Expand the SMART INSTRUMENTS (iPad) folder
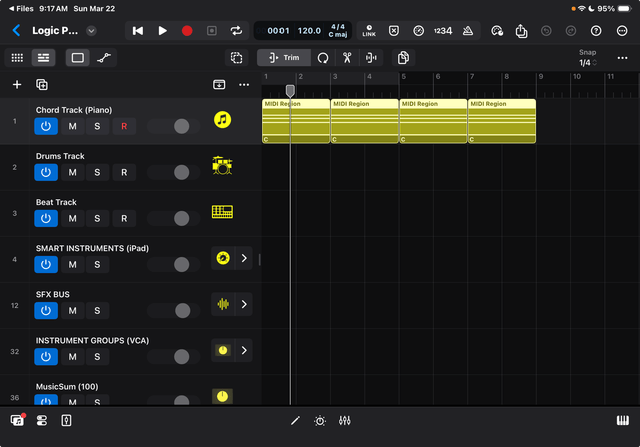Image resolution: width=640 pixels, height=447 pixels. pyautogui.click(x=244, y=259)
